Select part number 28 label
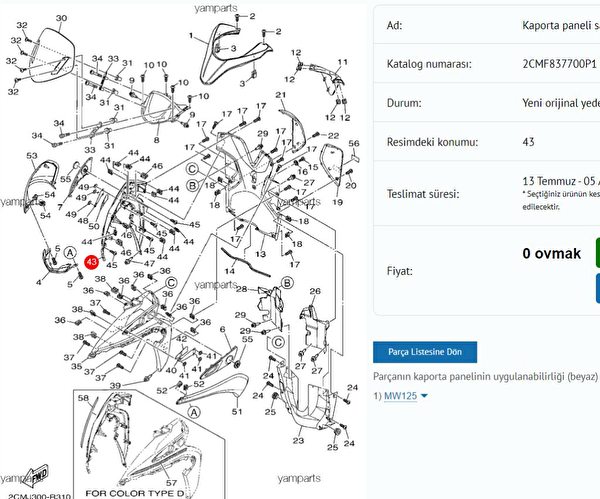Screen dimensions: 600x499 241,289
